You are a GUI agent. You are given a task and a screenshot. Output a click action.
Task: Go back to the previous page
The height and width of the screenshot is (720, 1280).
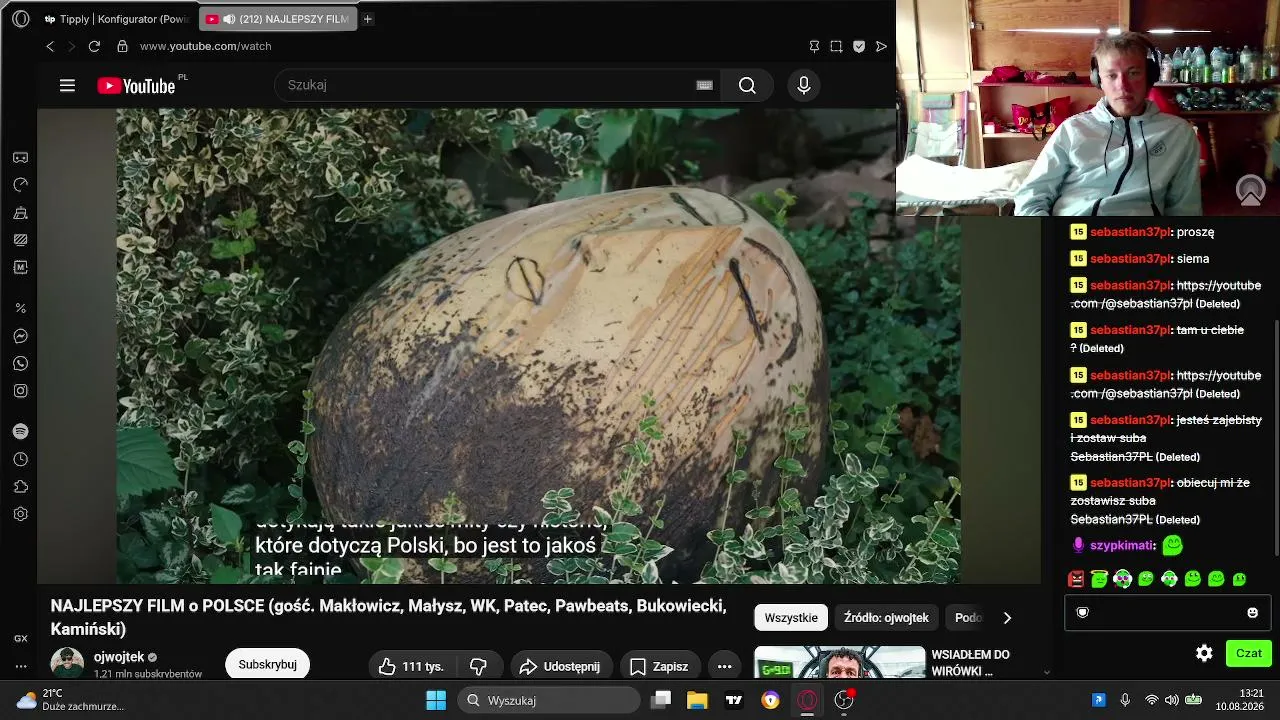[x=50, y=46]
